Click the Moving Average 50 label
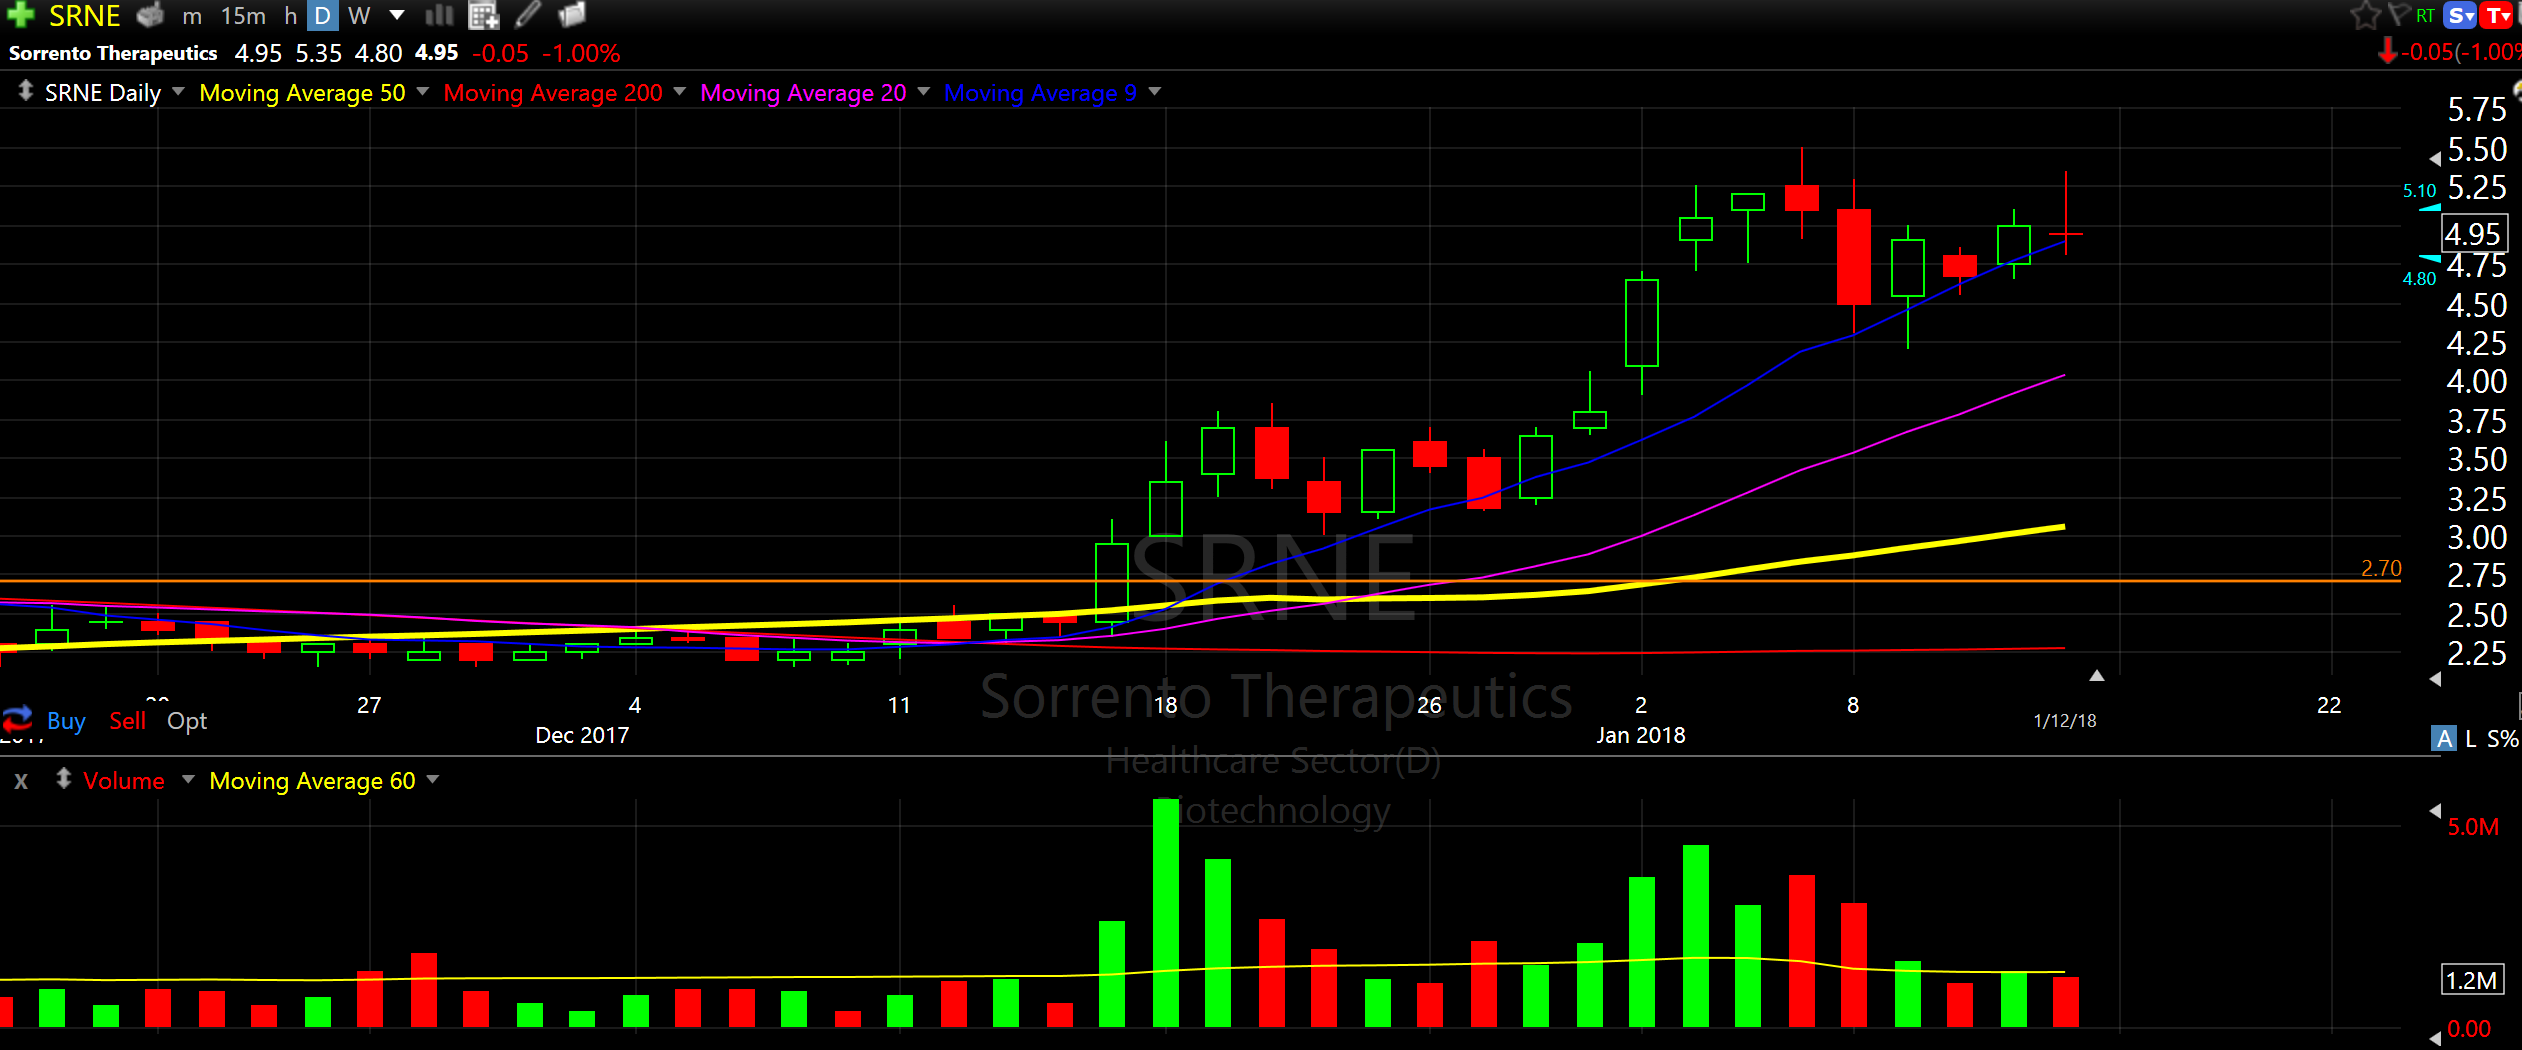 [x=302, y=93]
